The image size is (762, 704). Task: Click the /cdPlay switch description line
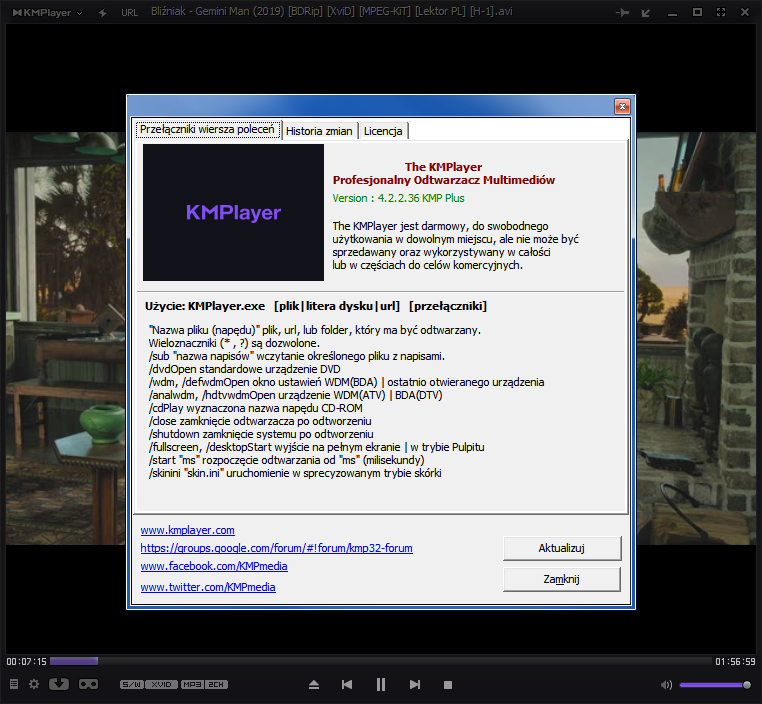(x=256, y=408)
